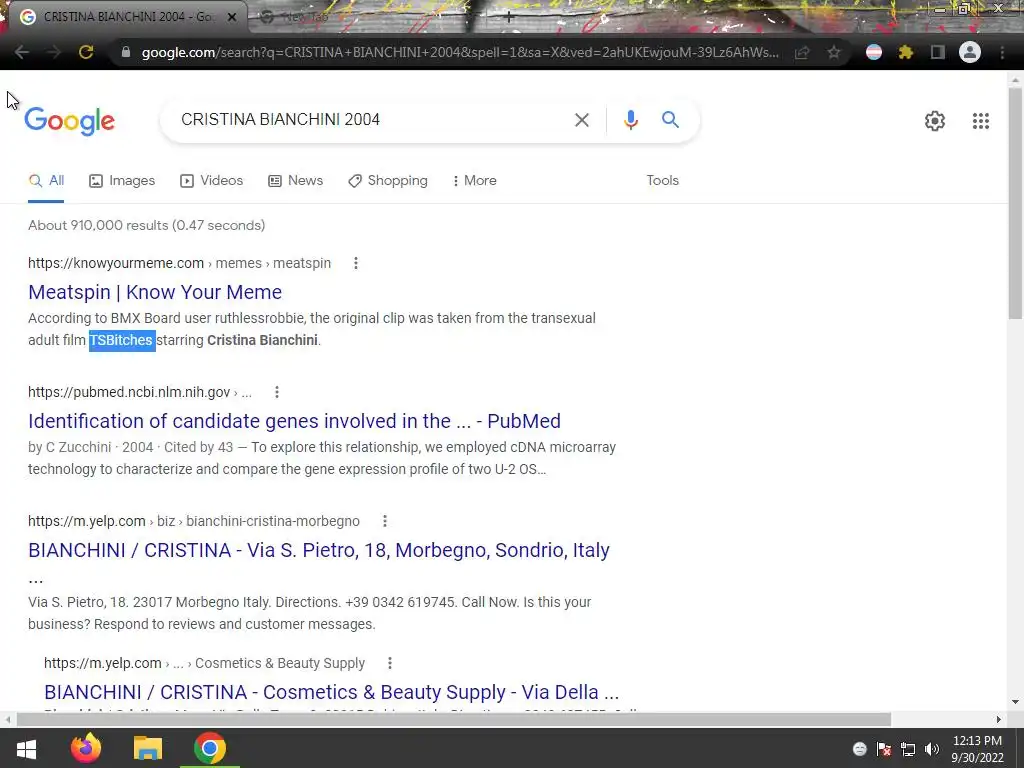The image size is (1024, 768).
Task: Switch to the News tab
Action: tap(295, 180)
